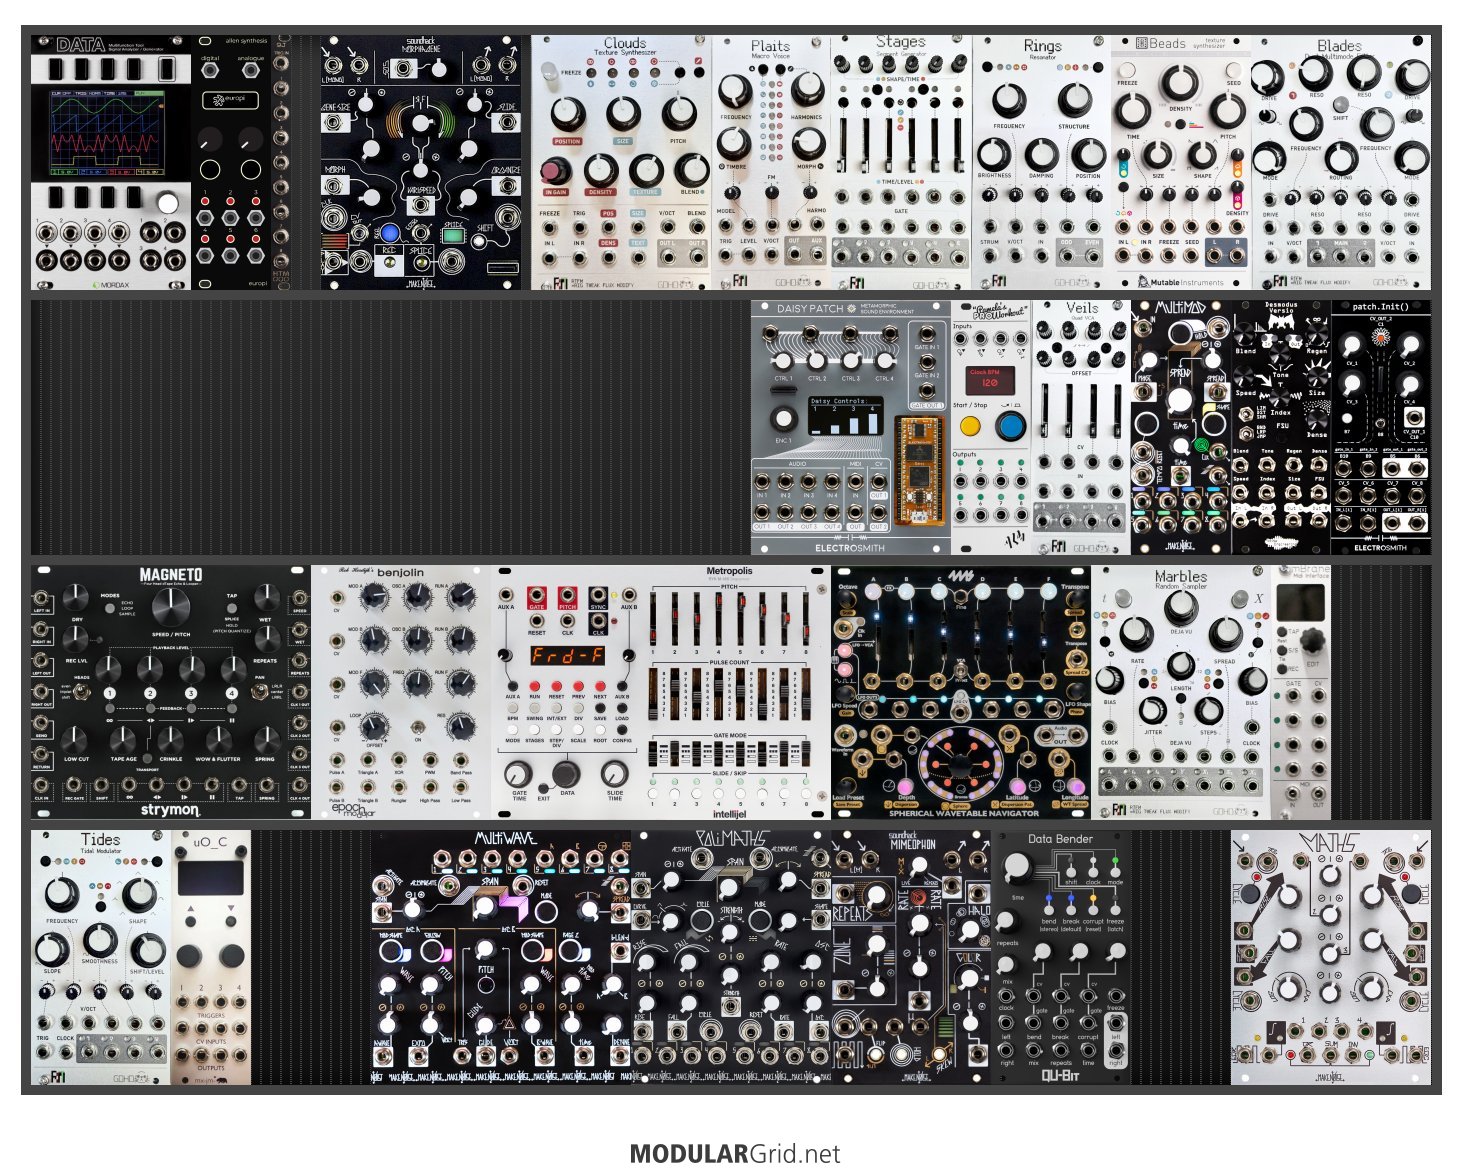Move the Metropolis pitch slider for stage 8
This screenshot has width=1472, height=1175.
tap(805, 620)
